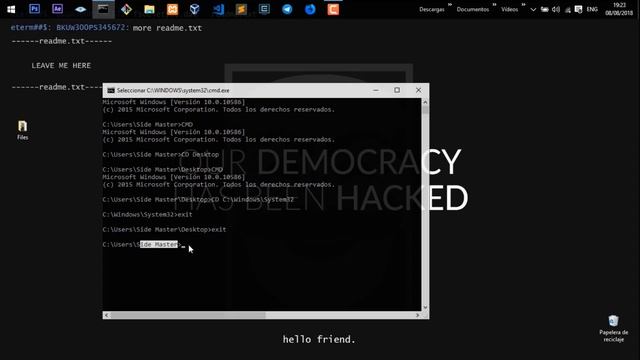The width and height of the screenshot is (640, 360).
Task: Maximize the cmd.exe window
Action: point(397,90)
